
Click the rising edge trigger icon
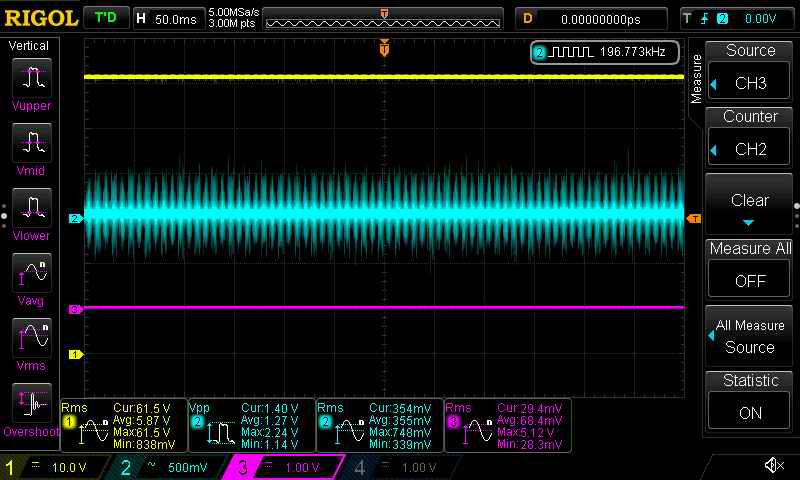(705, 19)
